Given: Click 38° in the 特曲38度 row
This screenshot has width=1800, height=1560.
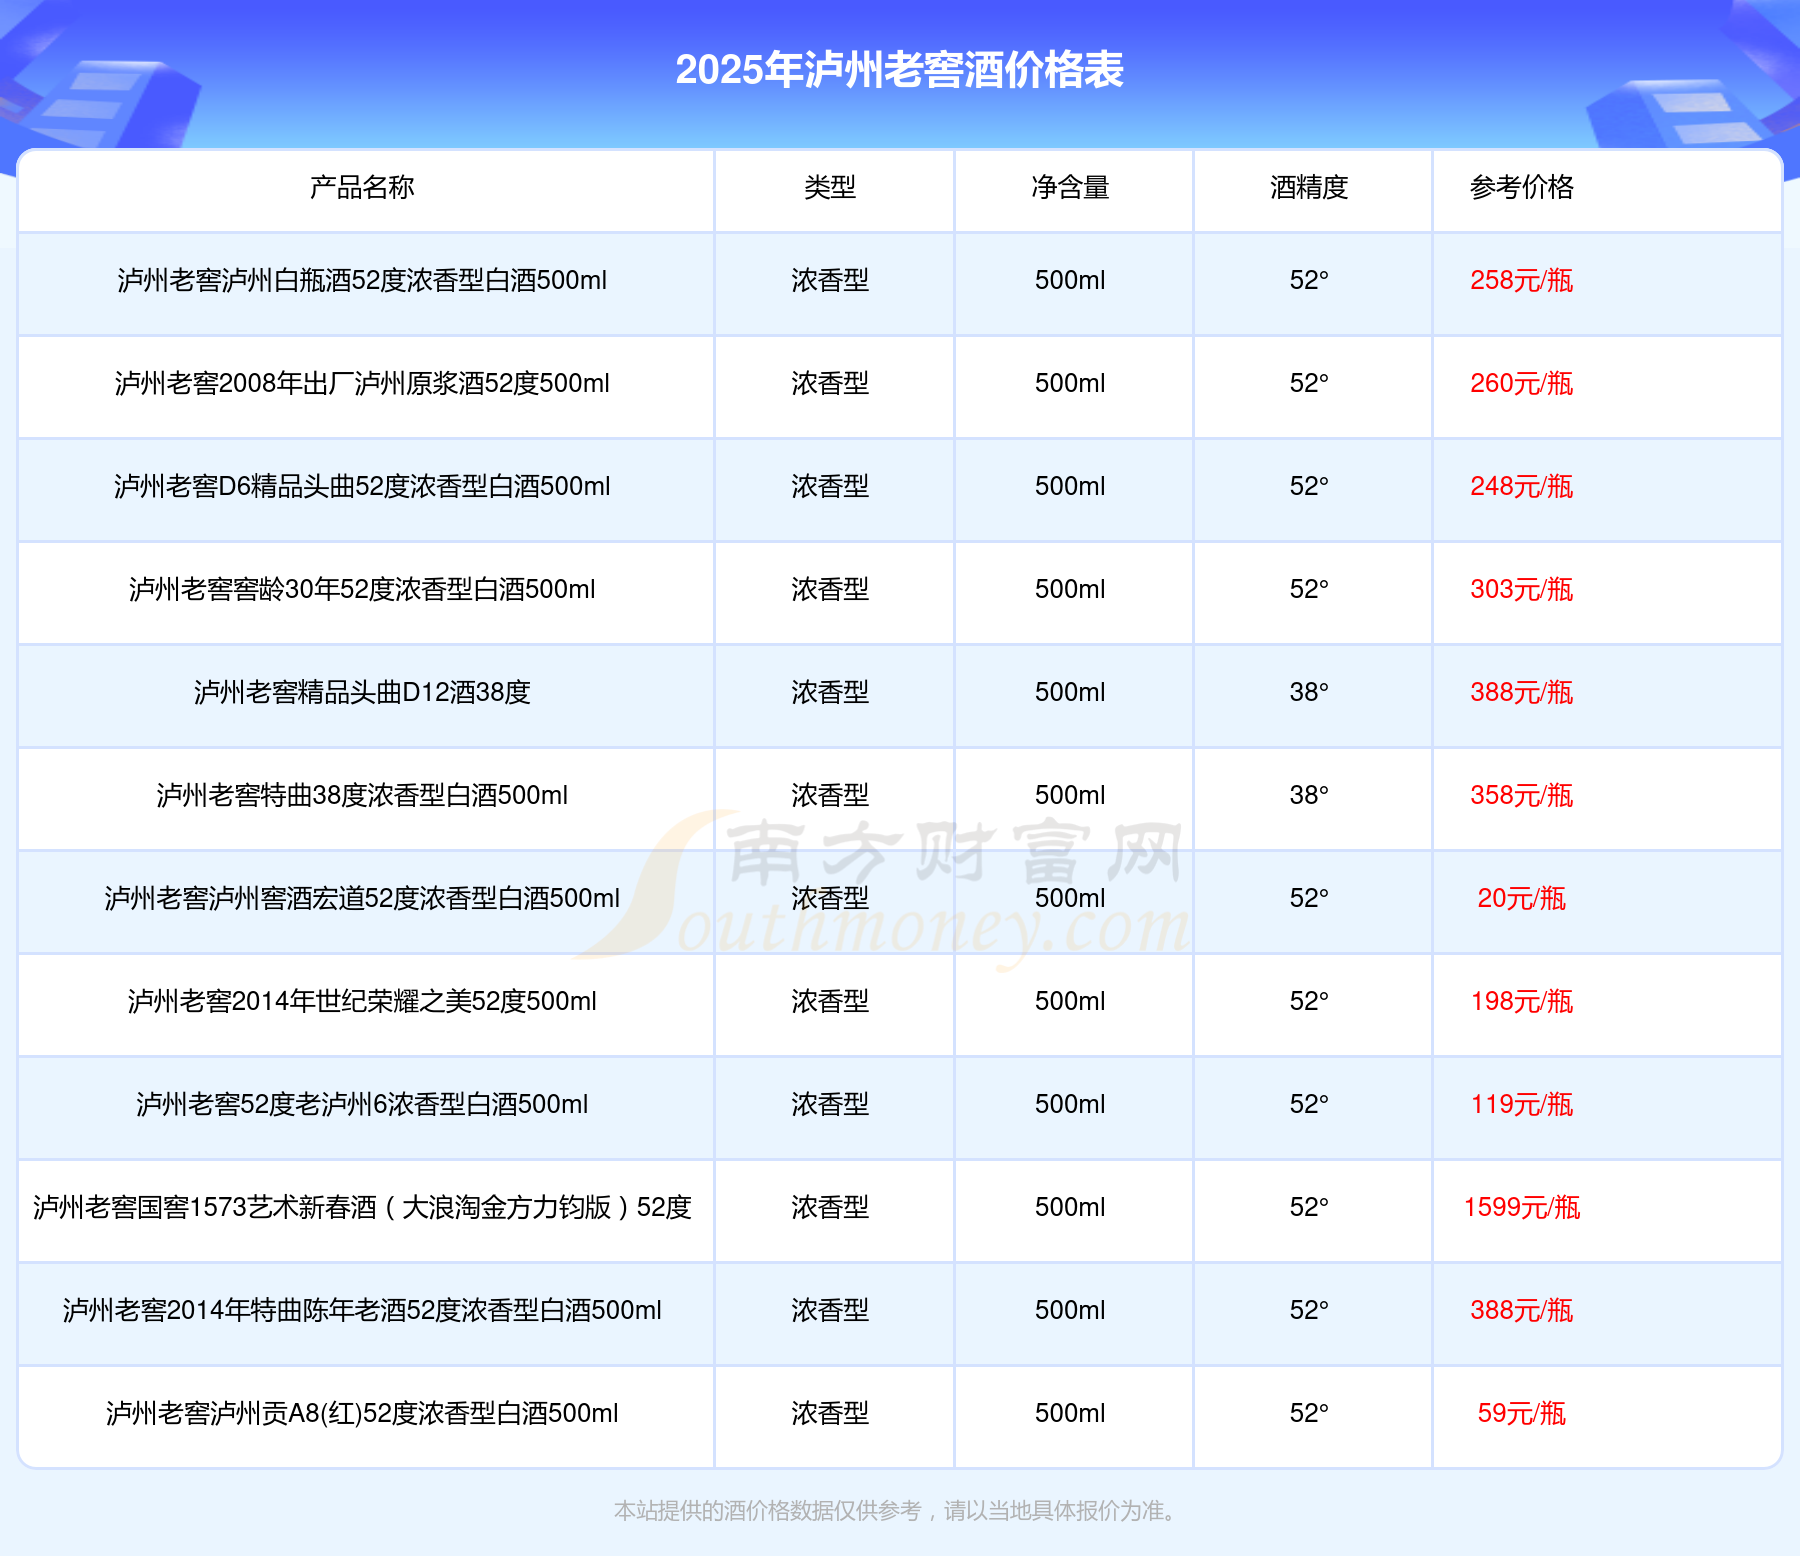Looking at the screenshot, I should [1309, 796].
